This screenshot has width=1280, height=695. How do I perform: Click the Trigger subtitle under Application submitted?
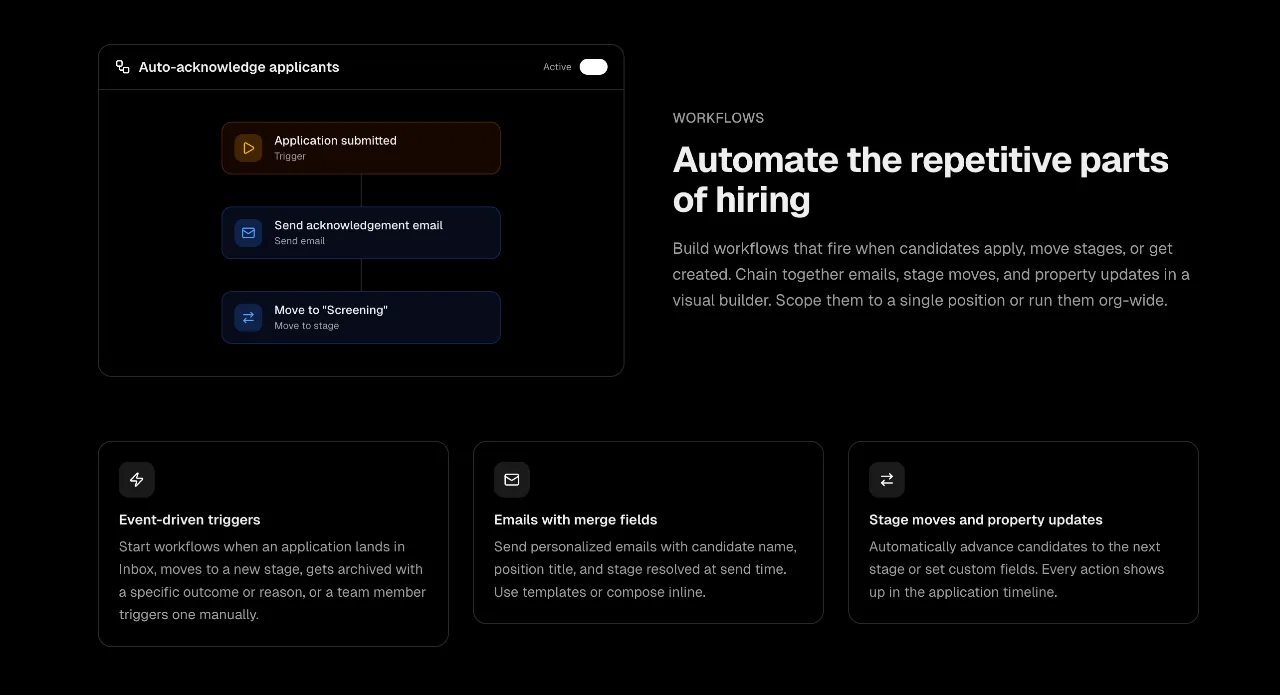[290, 156]
